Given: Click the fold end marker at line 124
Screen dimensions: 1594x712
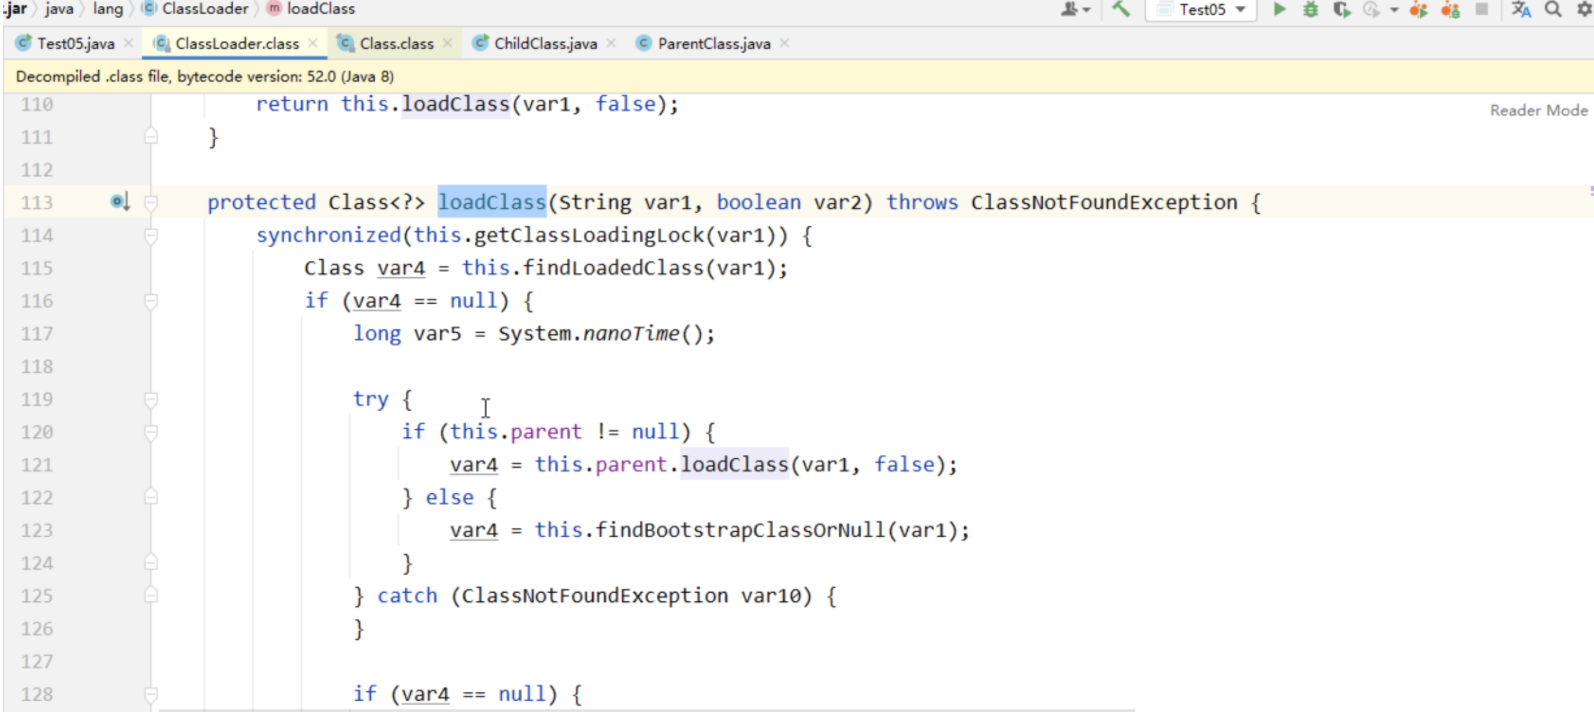Looking at the screenshot, I should point(151,562).
